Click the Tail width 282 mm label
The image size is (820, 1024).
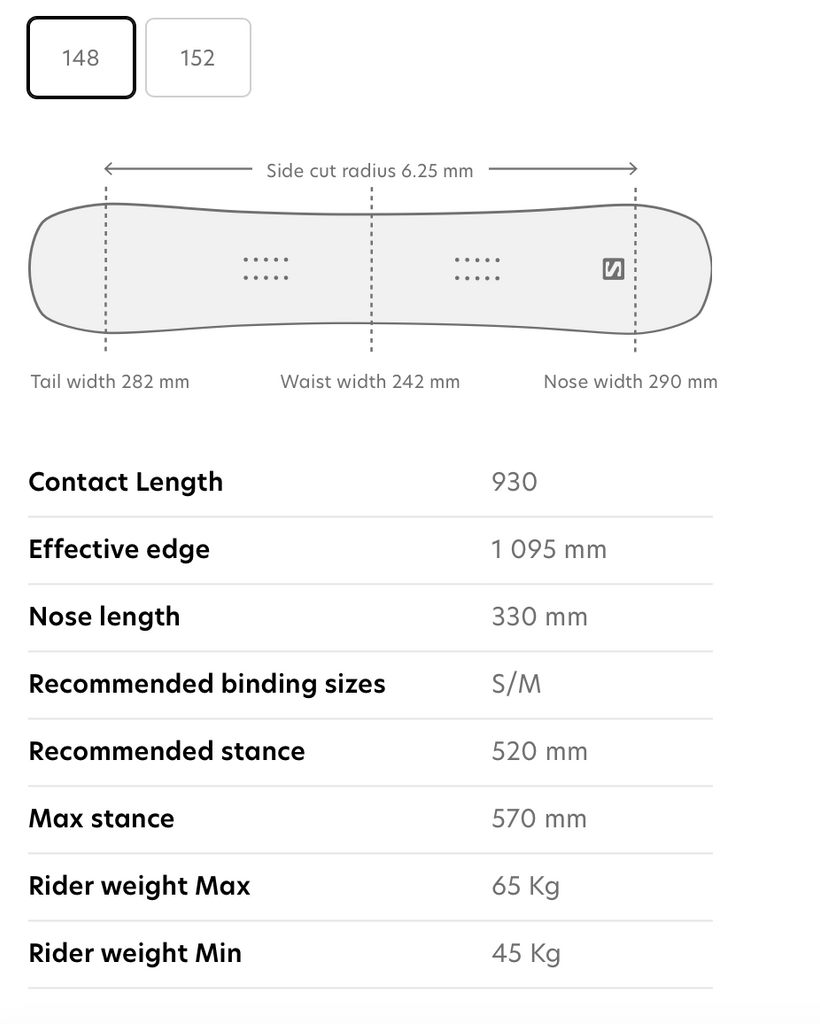coord(110,381)
